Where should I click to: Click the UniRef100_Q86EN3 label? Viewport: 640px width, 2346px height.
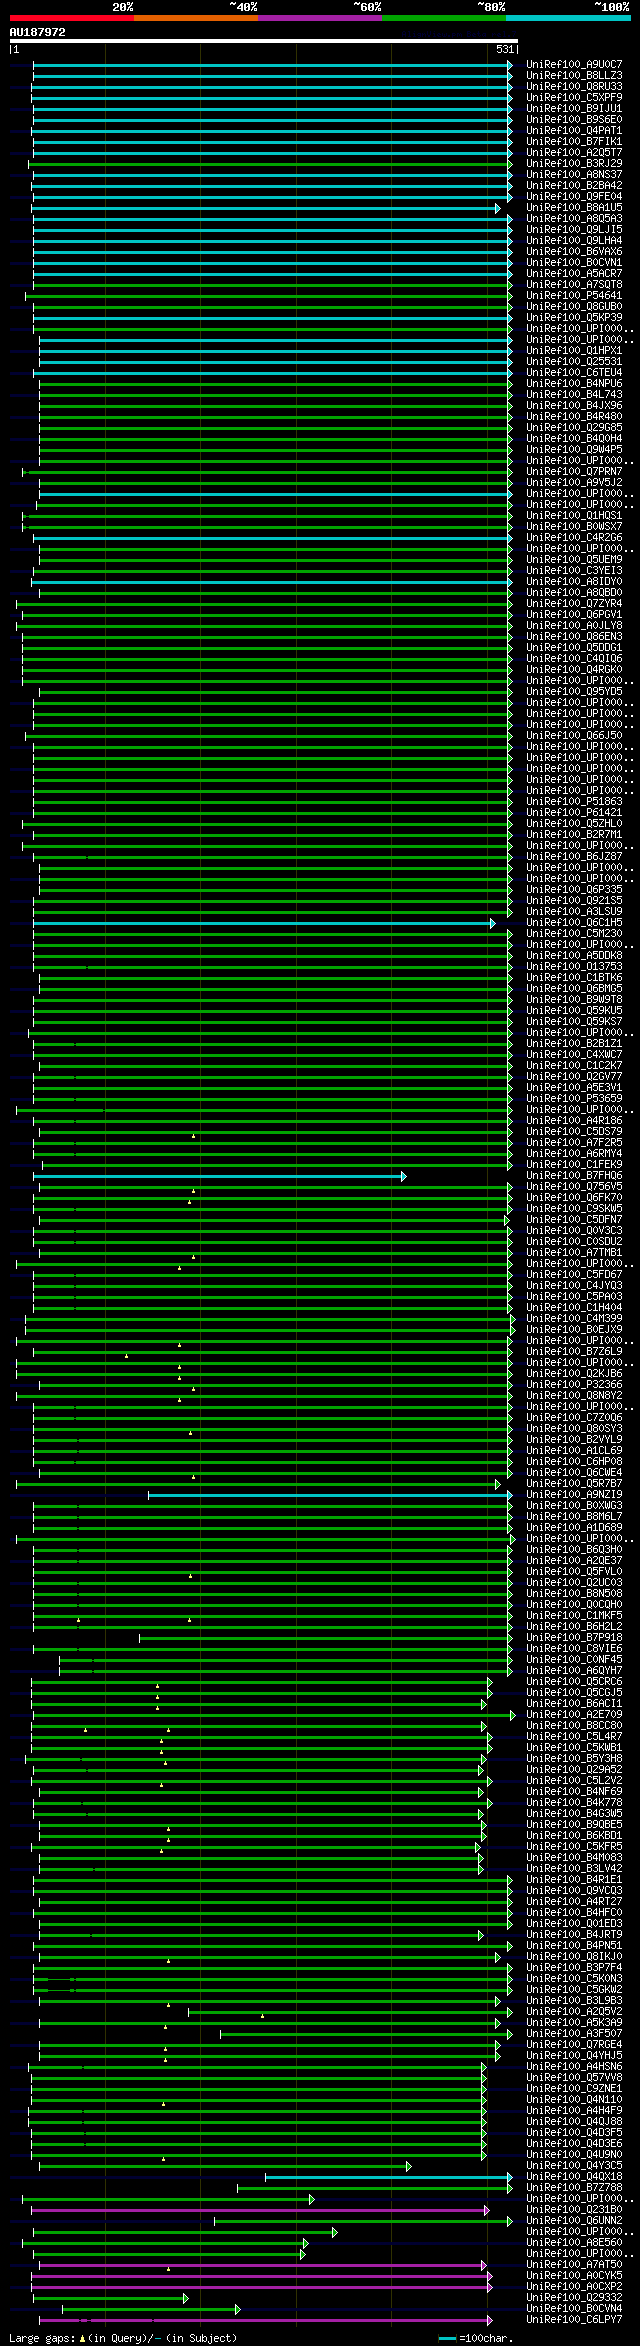[x=574, y=637]
